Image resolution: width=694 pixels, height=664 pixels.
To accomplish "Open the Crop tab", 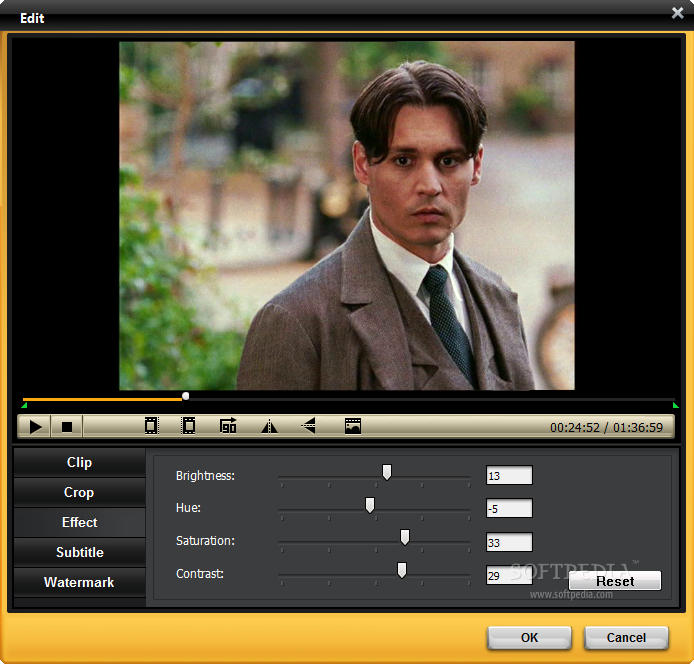I will (x=79, y=493).
